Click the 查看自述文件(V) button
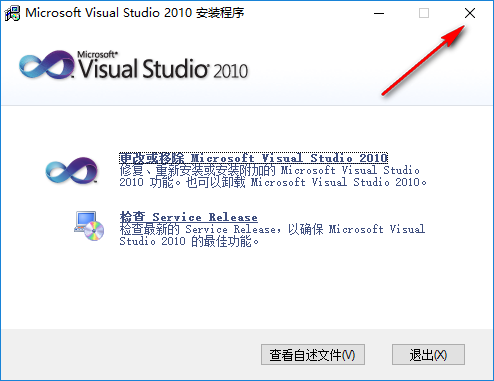Viewport: 494px width, 381px height. 313,355
